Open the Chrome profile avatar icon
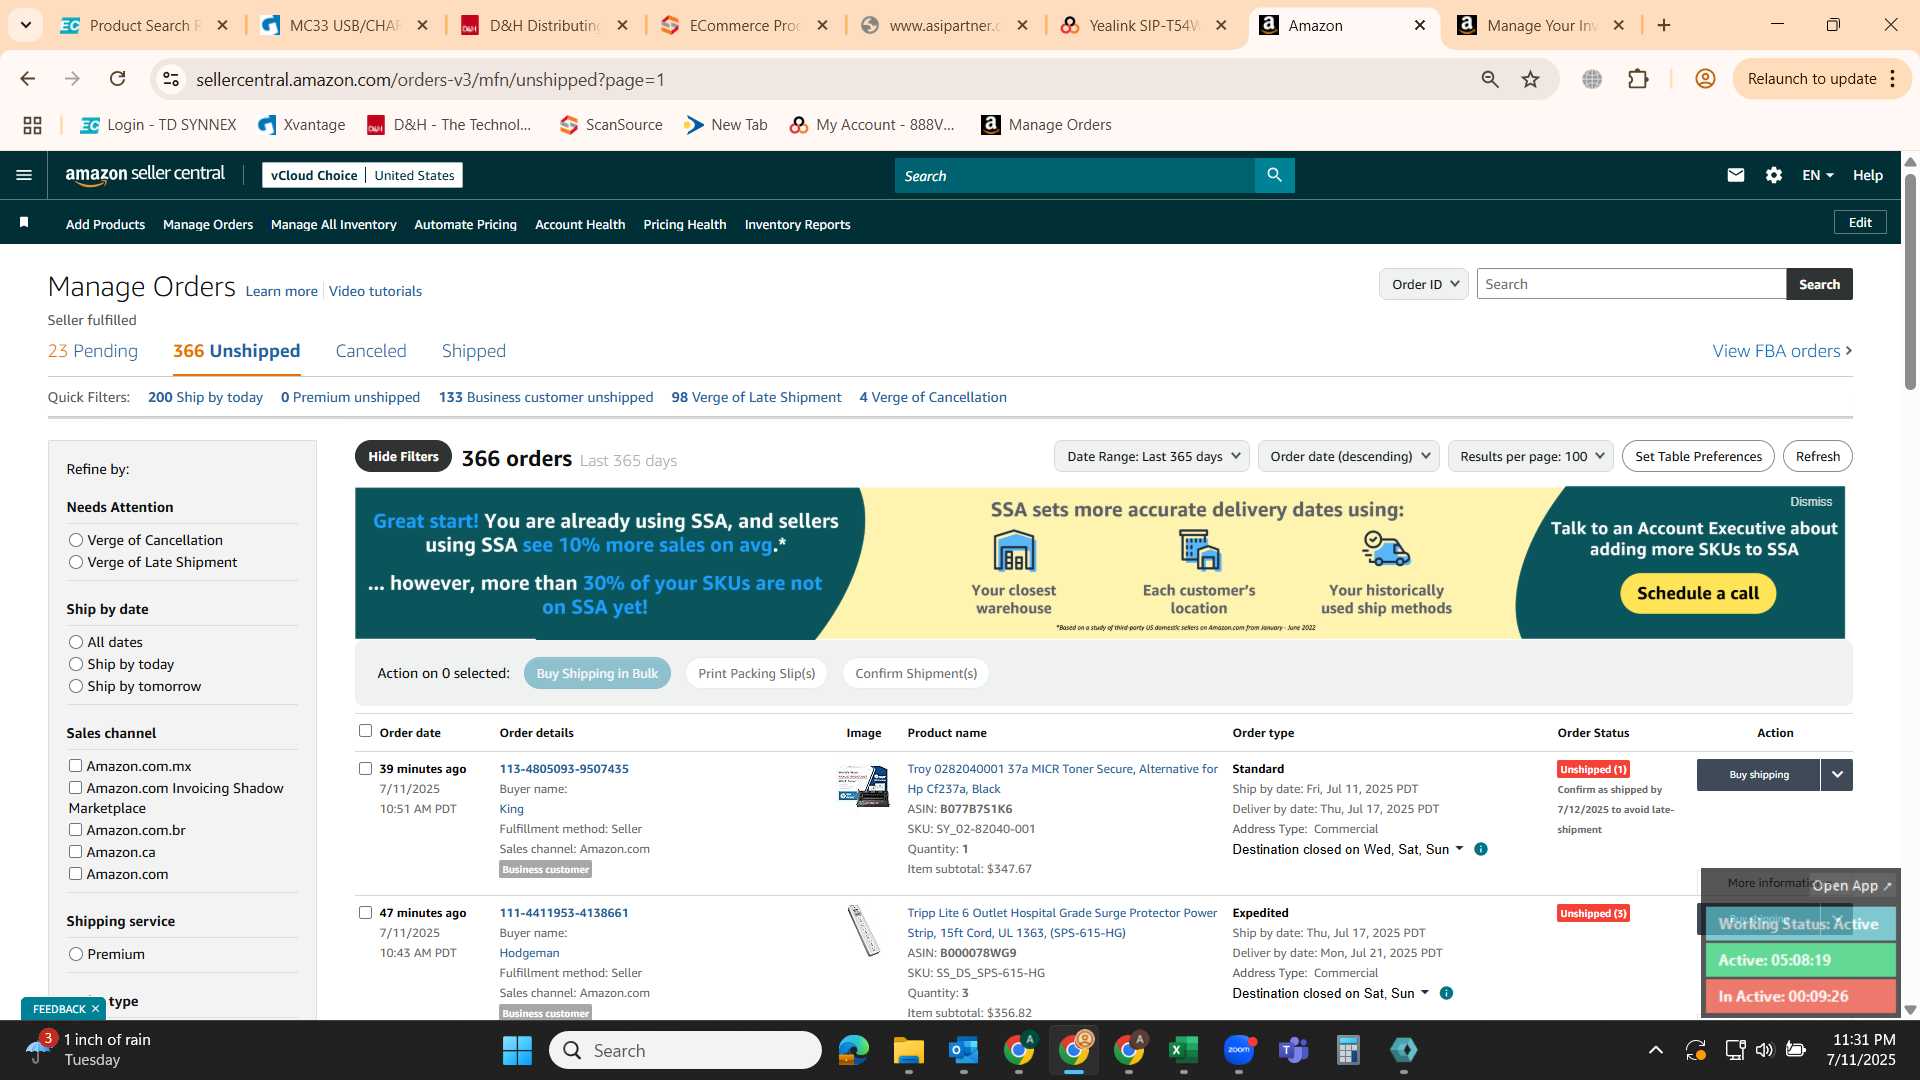Viewport: 1920px width, 1080px height. (1705, 79)
